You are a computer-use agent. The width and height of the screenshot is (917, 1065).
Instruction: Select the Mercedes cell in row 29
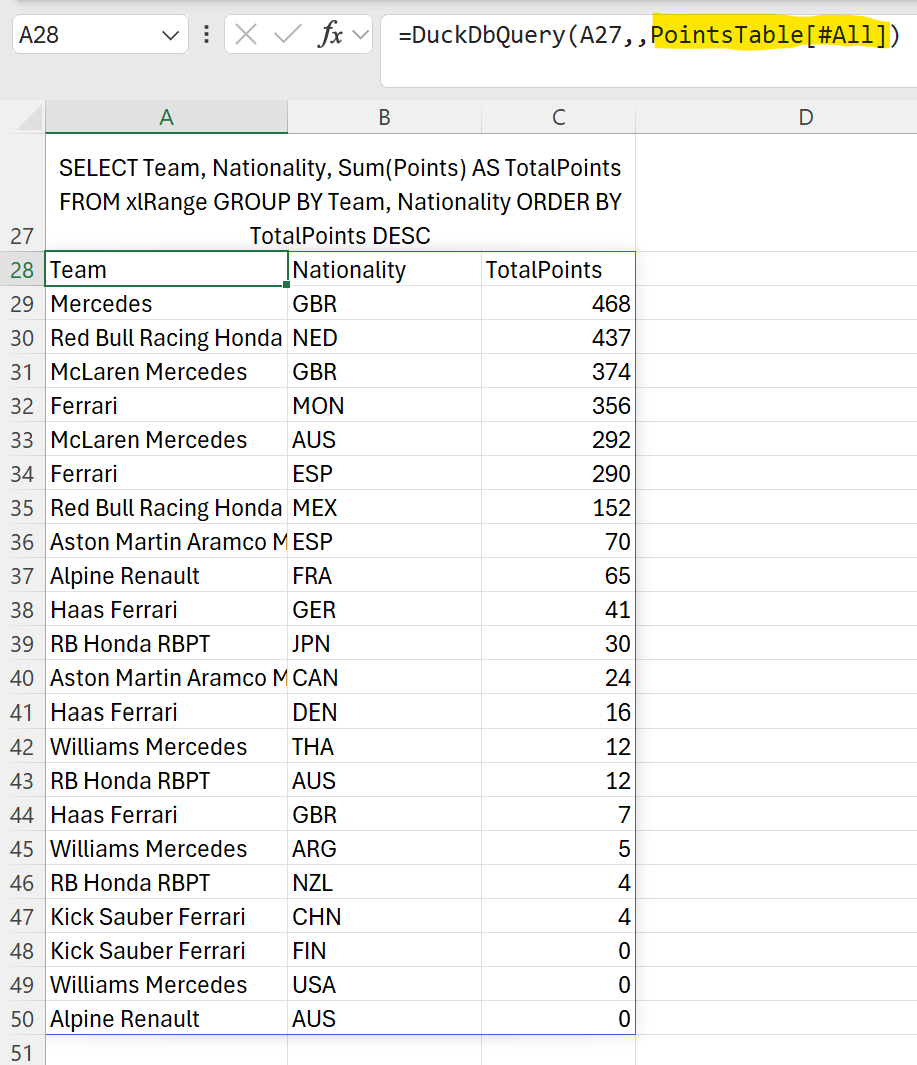[166, 304]
